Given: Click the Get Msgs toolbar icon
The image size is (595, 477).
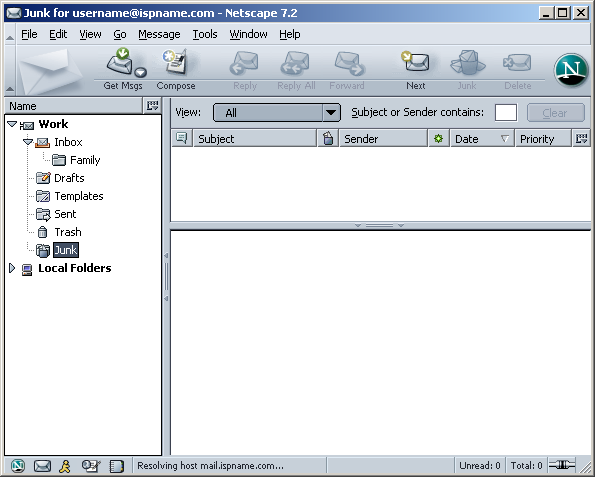Looking at the screenshot, I should pos(120,62).
